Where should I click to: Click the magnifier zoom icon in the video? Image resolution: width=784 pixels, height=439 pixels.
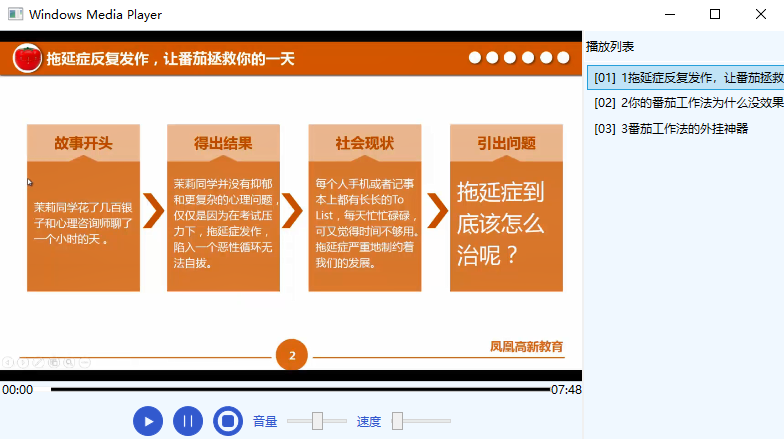[70, 362]
